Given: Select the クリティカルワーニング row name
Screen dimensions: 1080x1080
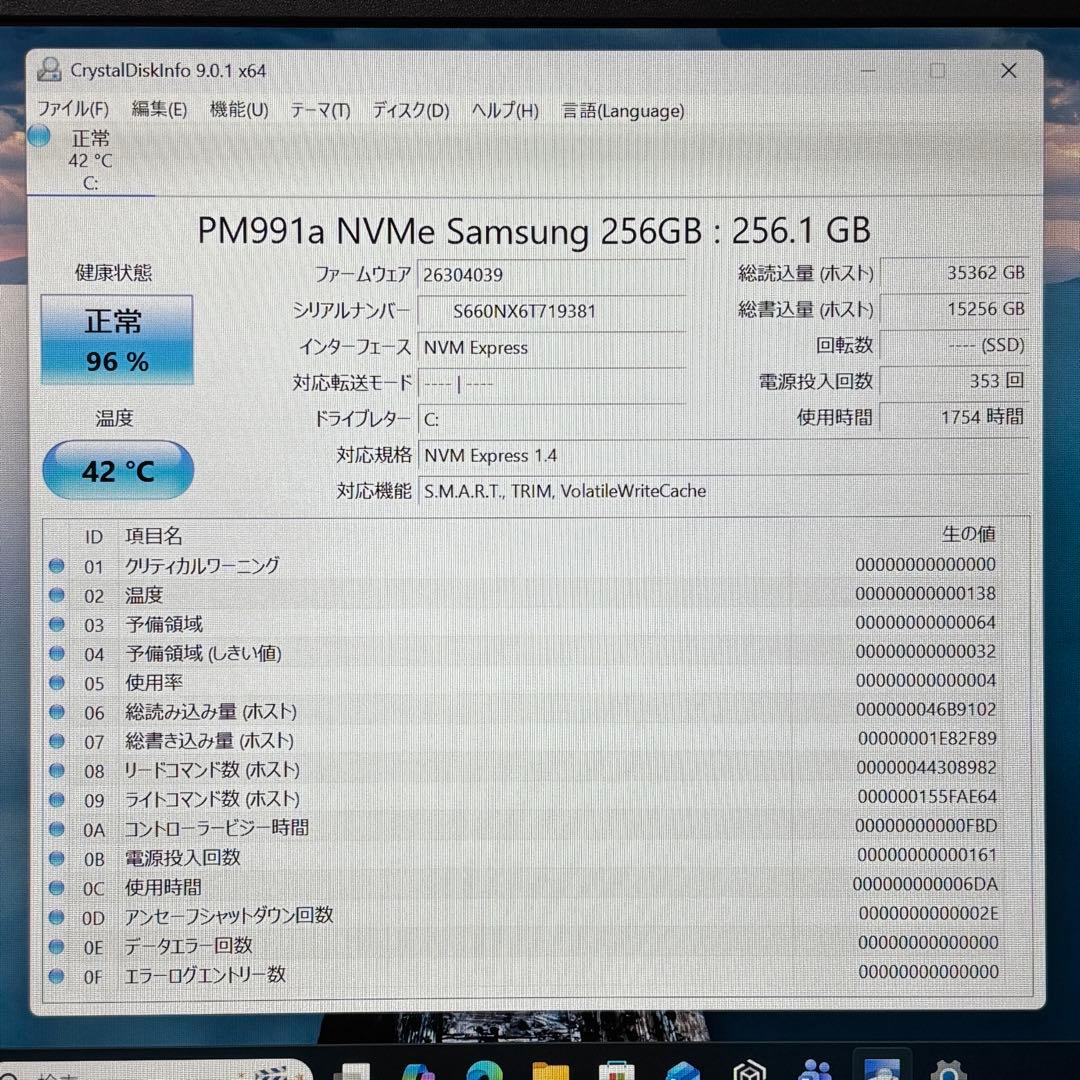Looking at the screenshot, I should [x=202, y=565].
